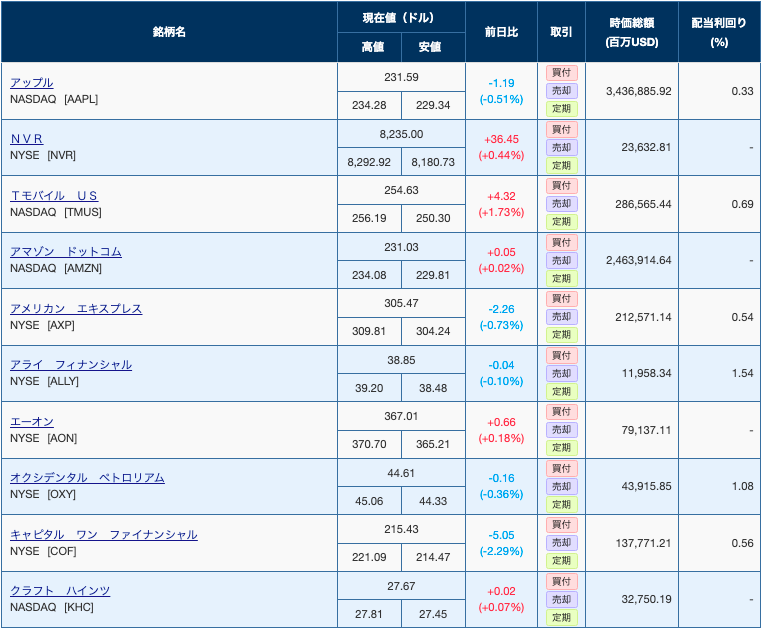The width and height of the screenshot is (761, 630).
Task: Click 買付 button for KHC
Action: (x=562, y=582)
